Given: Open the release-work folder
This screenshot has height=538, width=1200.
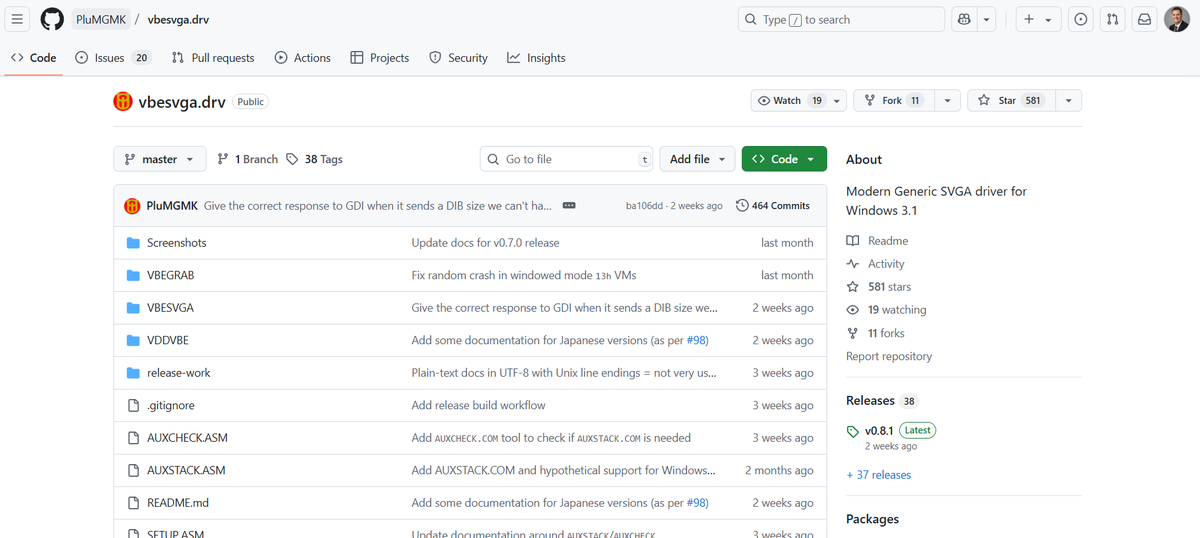Looking at the screenshot, I should click(179, 373).
